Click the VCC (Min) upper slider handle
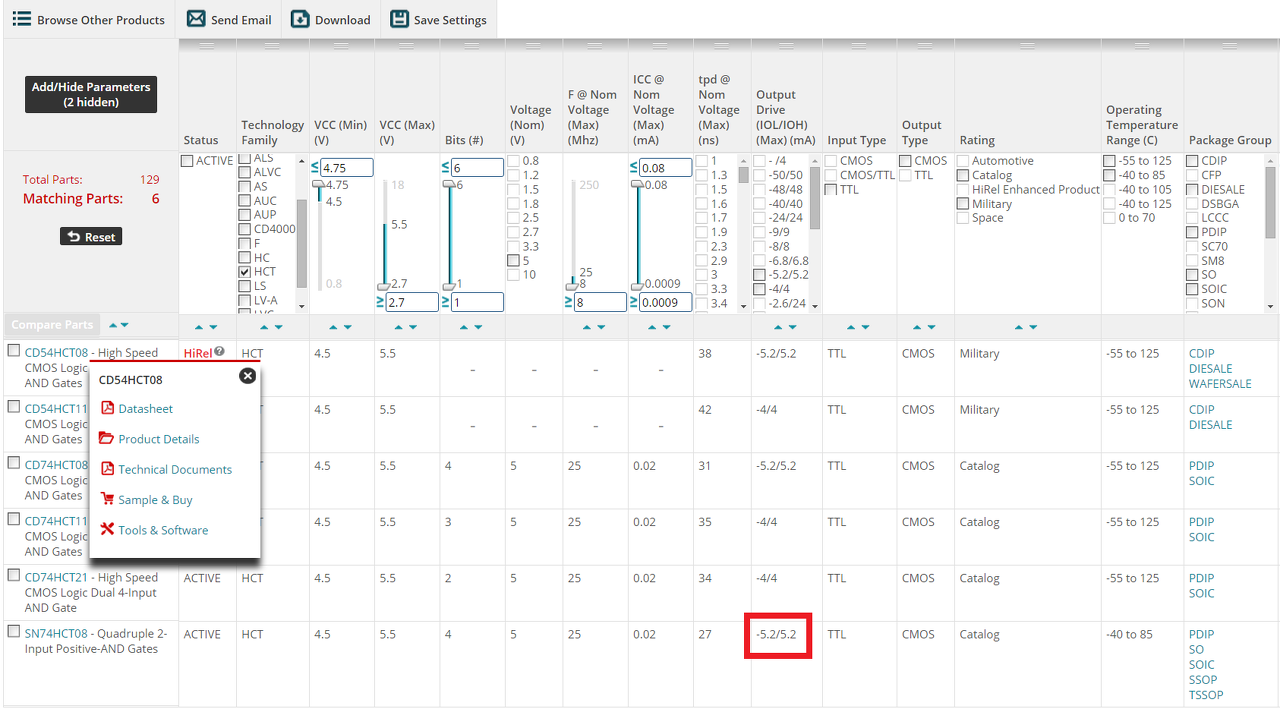 [319, 185]
